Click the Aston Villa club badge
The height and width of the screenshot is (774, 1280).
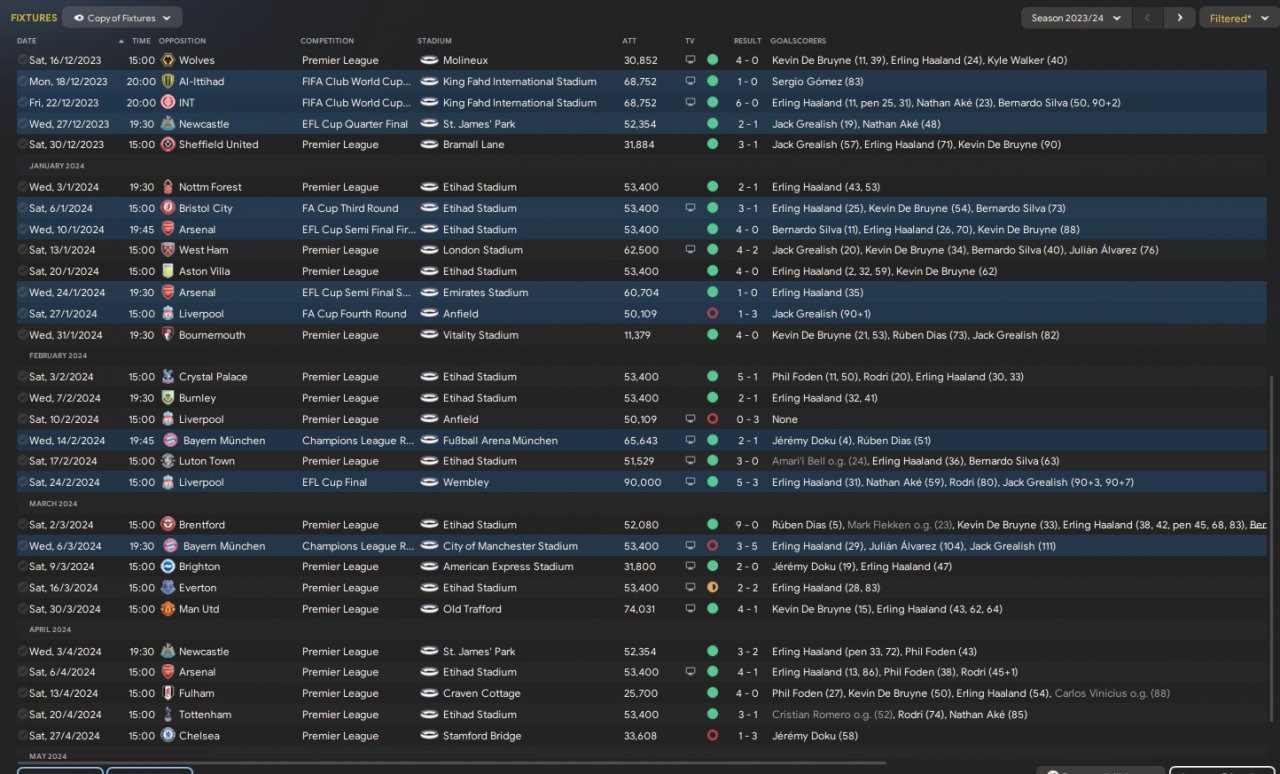pos(168,271)
